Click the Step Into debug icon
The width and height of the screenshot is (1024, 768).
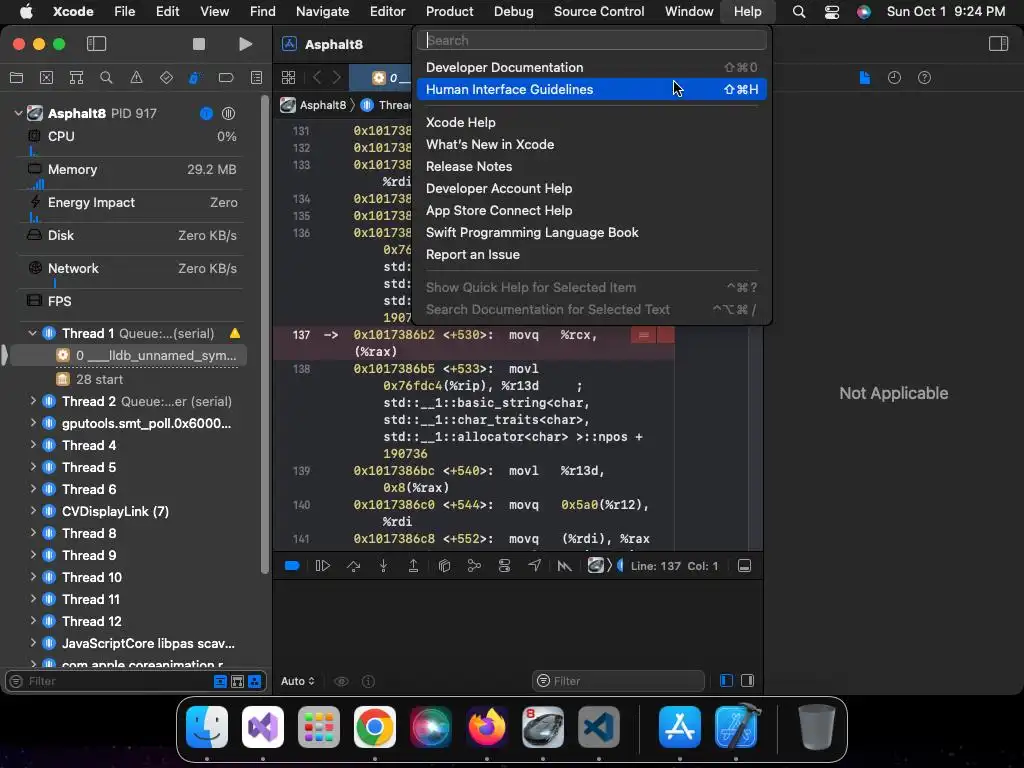point(383,566)
